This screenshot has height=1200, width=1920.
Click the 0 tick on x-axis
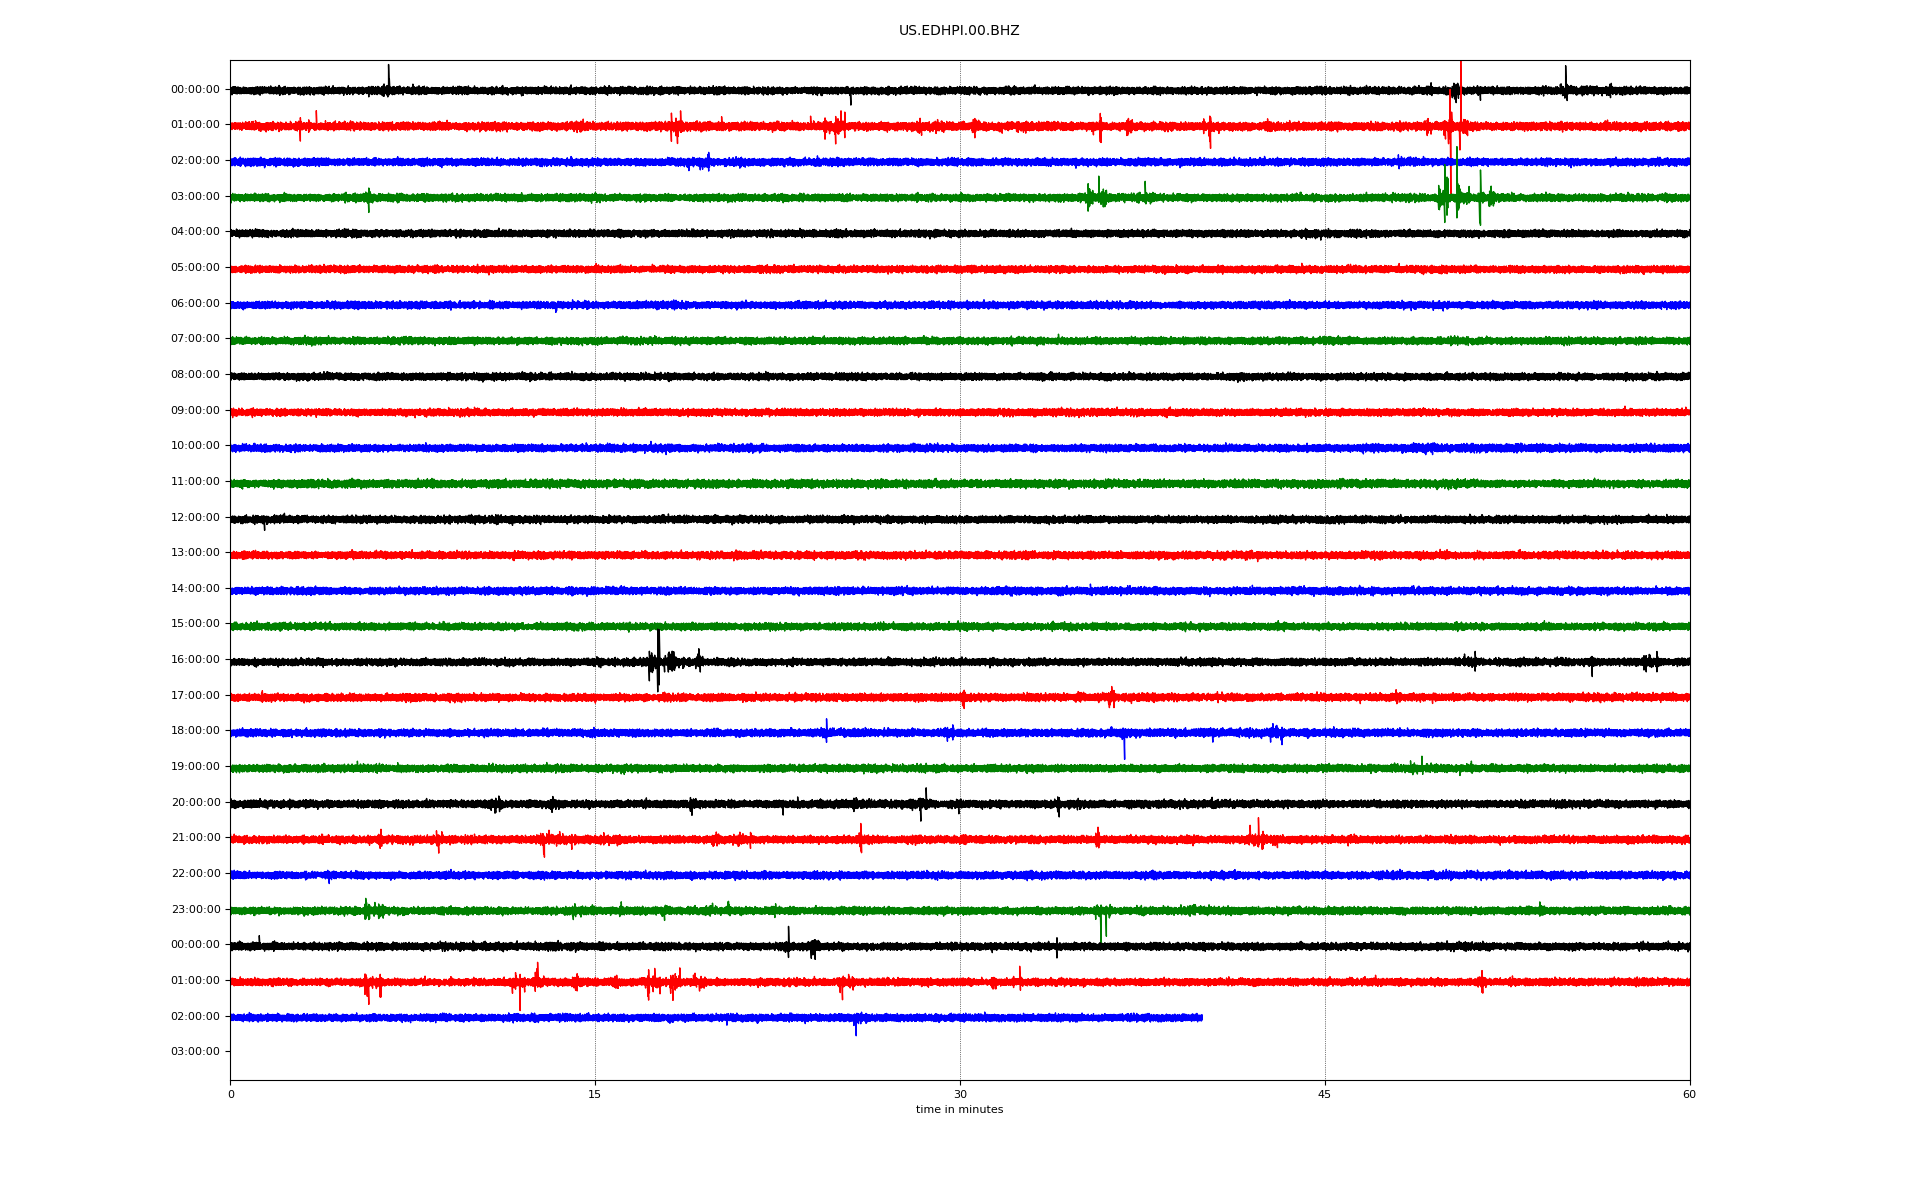click(231, 1095)
